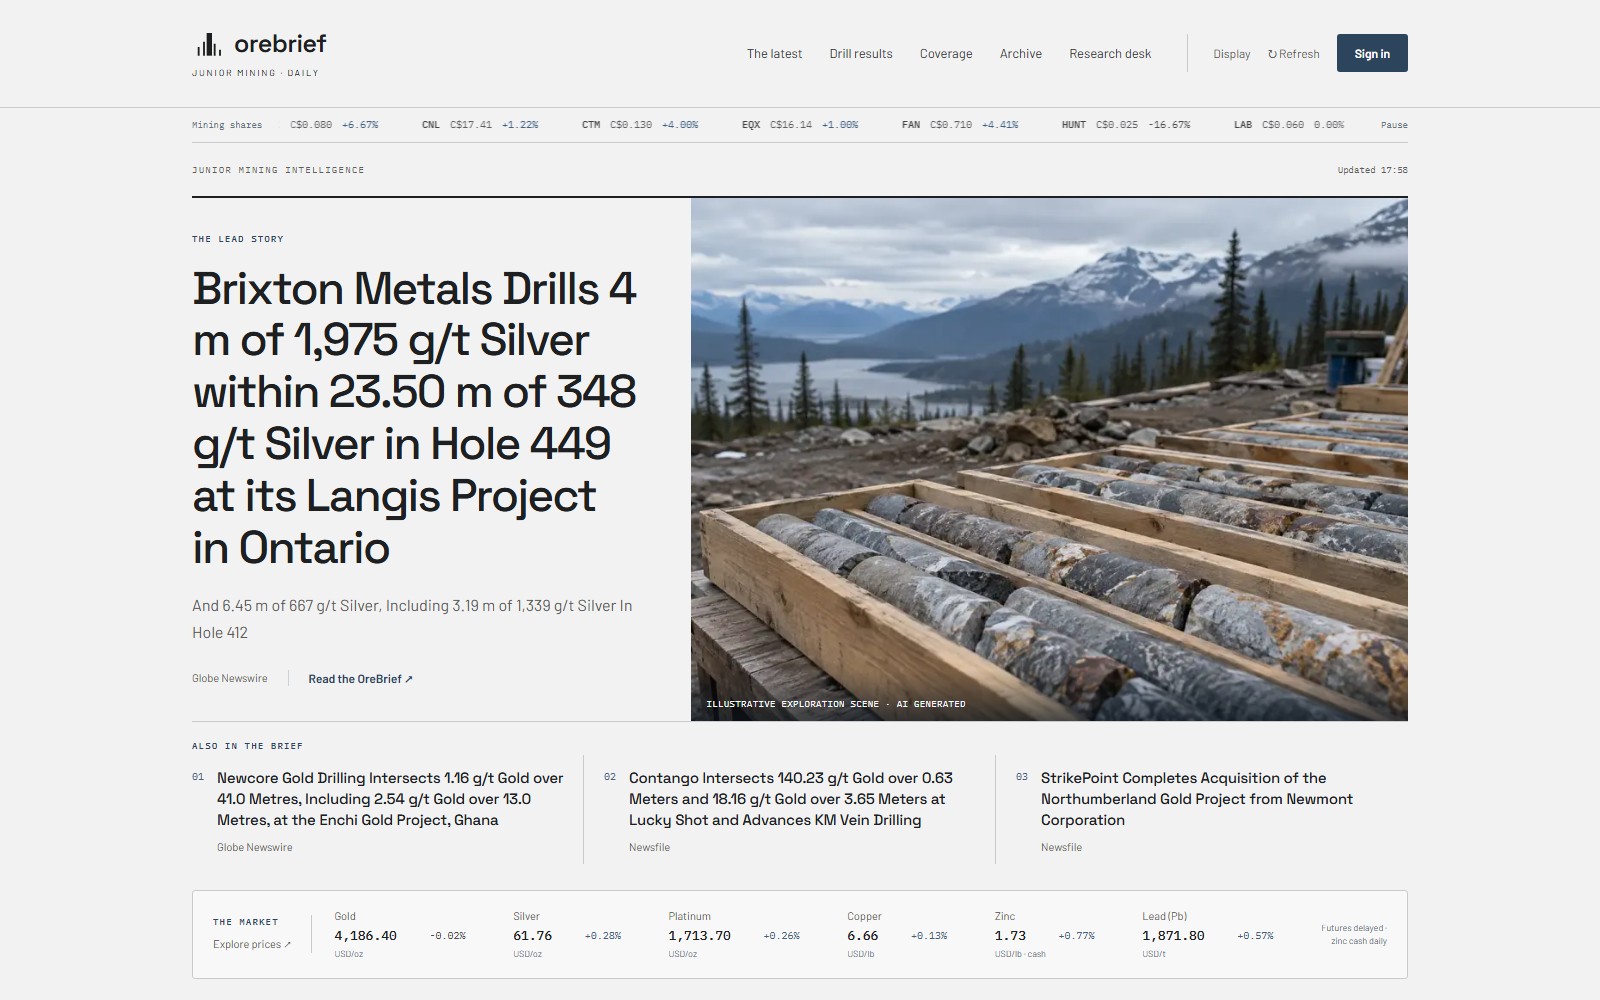
Task: Go to Drill results page
Action: click(x=861, y=54)
